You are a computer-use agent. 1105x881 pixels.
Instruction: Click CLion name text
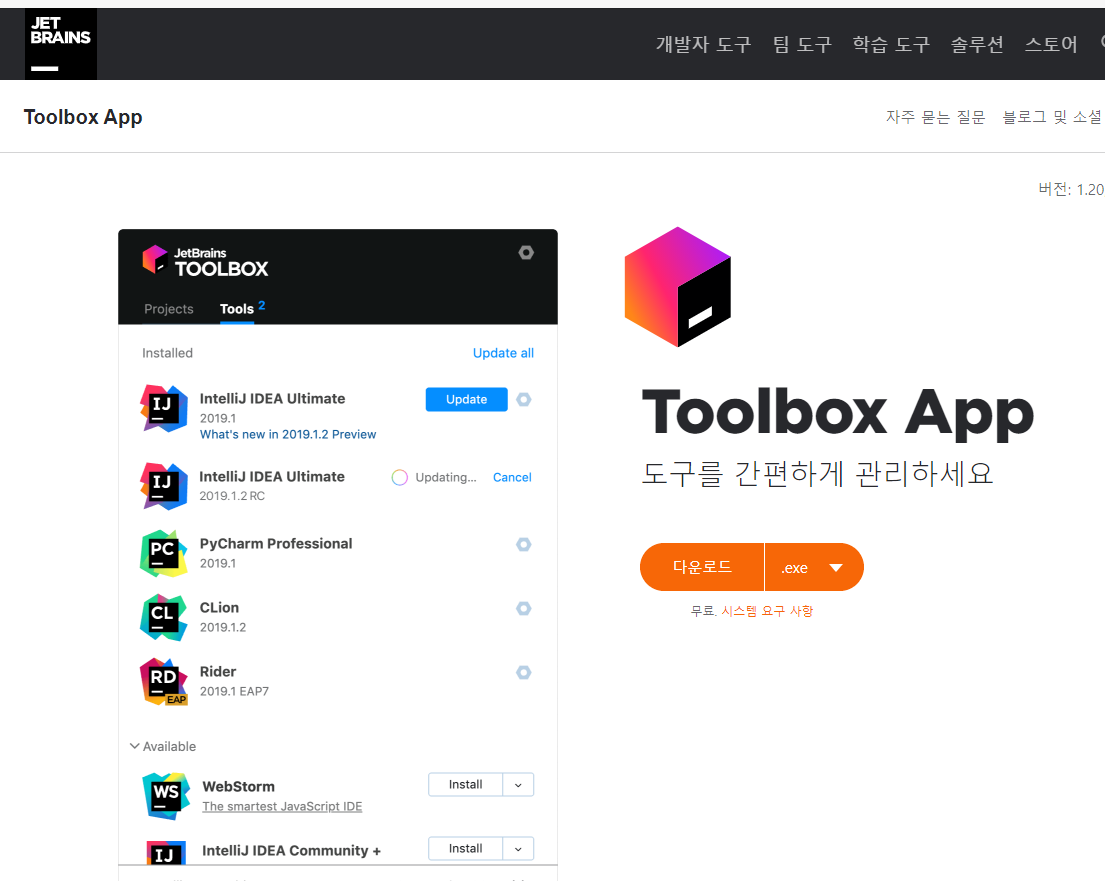219,608
